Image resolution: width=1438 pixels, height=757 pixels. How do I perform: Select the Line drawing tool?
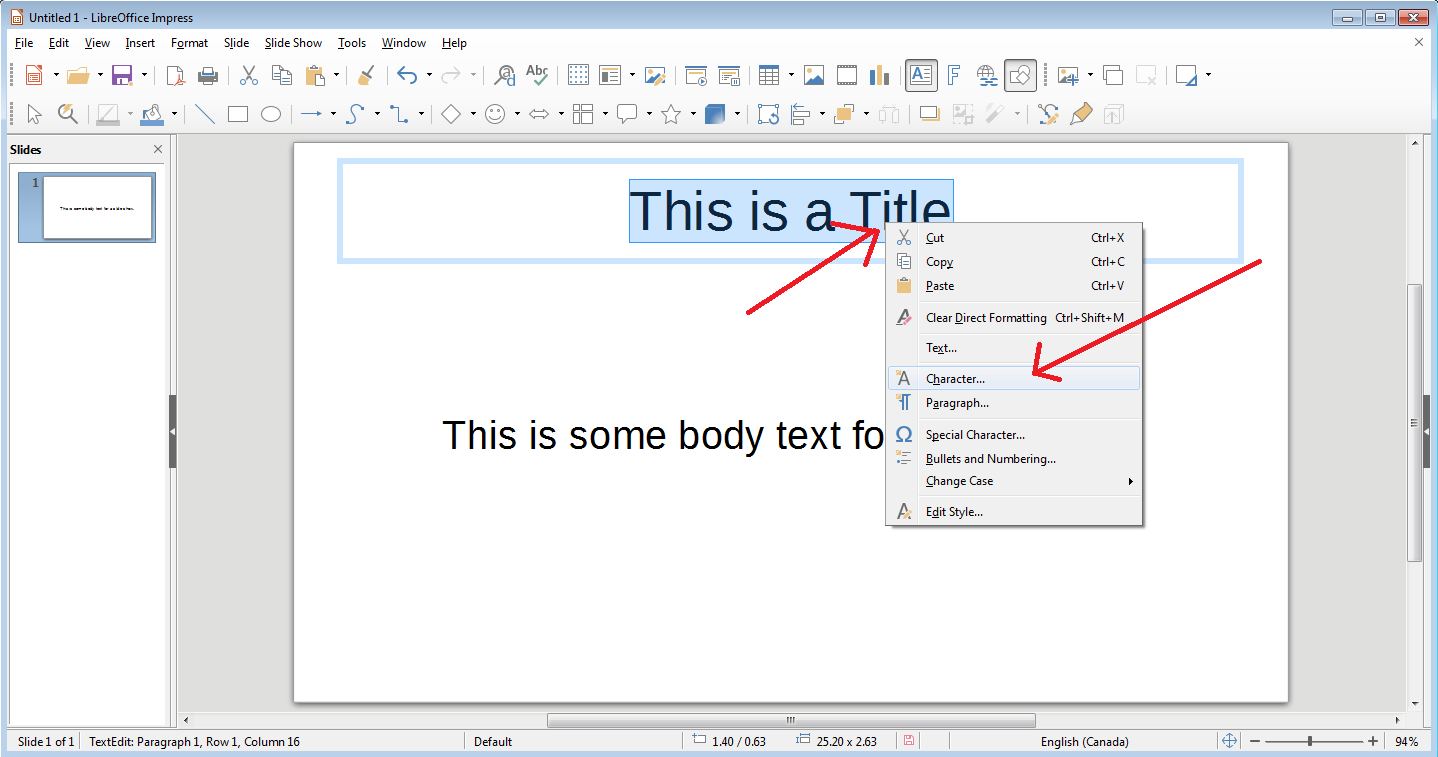point(205,114)
